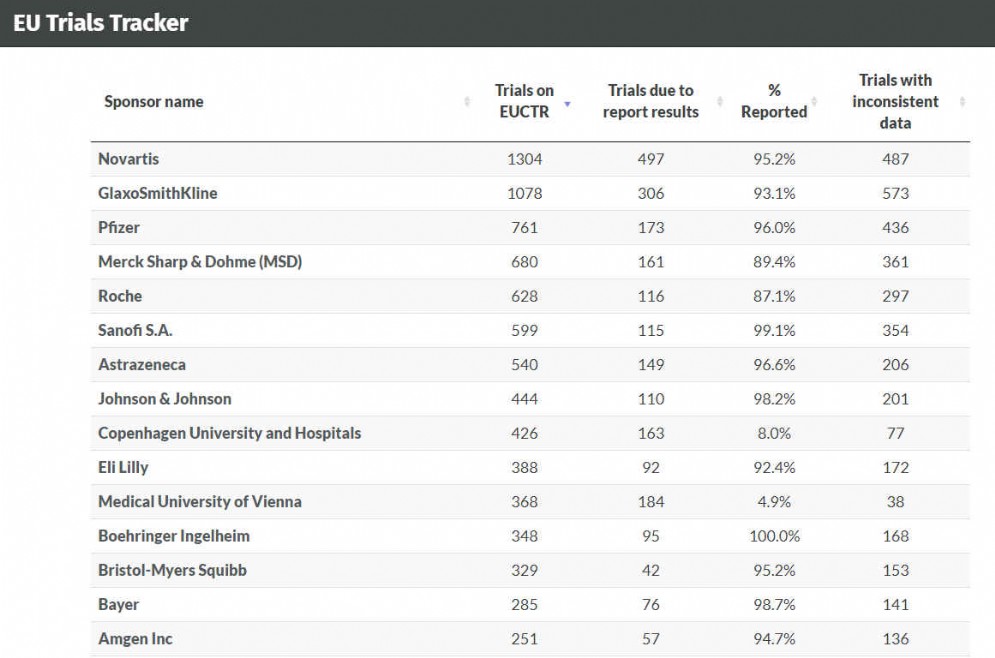Click Roche inconsistent data value 297
The width and height of the screenshot is (995, 658).
click(x=895, y=296)
